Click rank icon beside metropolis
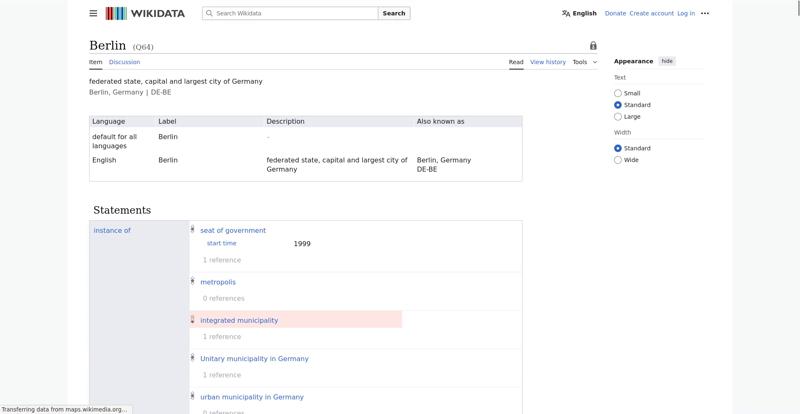800x414 pixels. click(x=193, y=281)
